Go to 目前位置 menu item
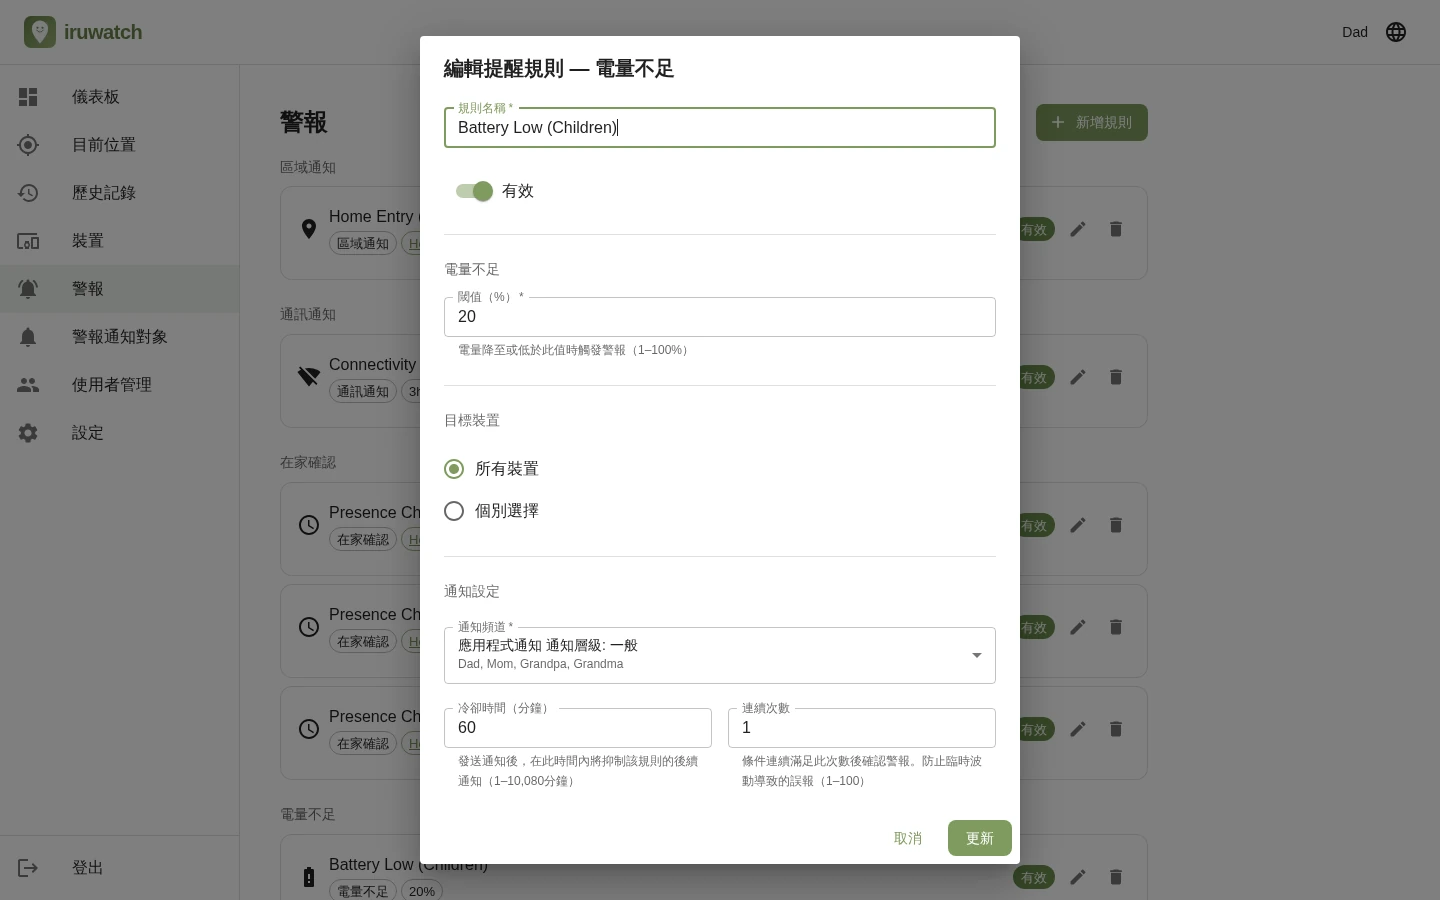1440x900 pixels. click(120, 145)
